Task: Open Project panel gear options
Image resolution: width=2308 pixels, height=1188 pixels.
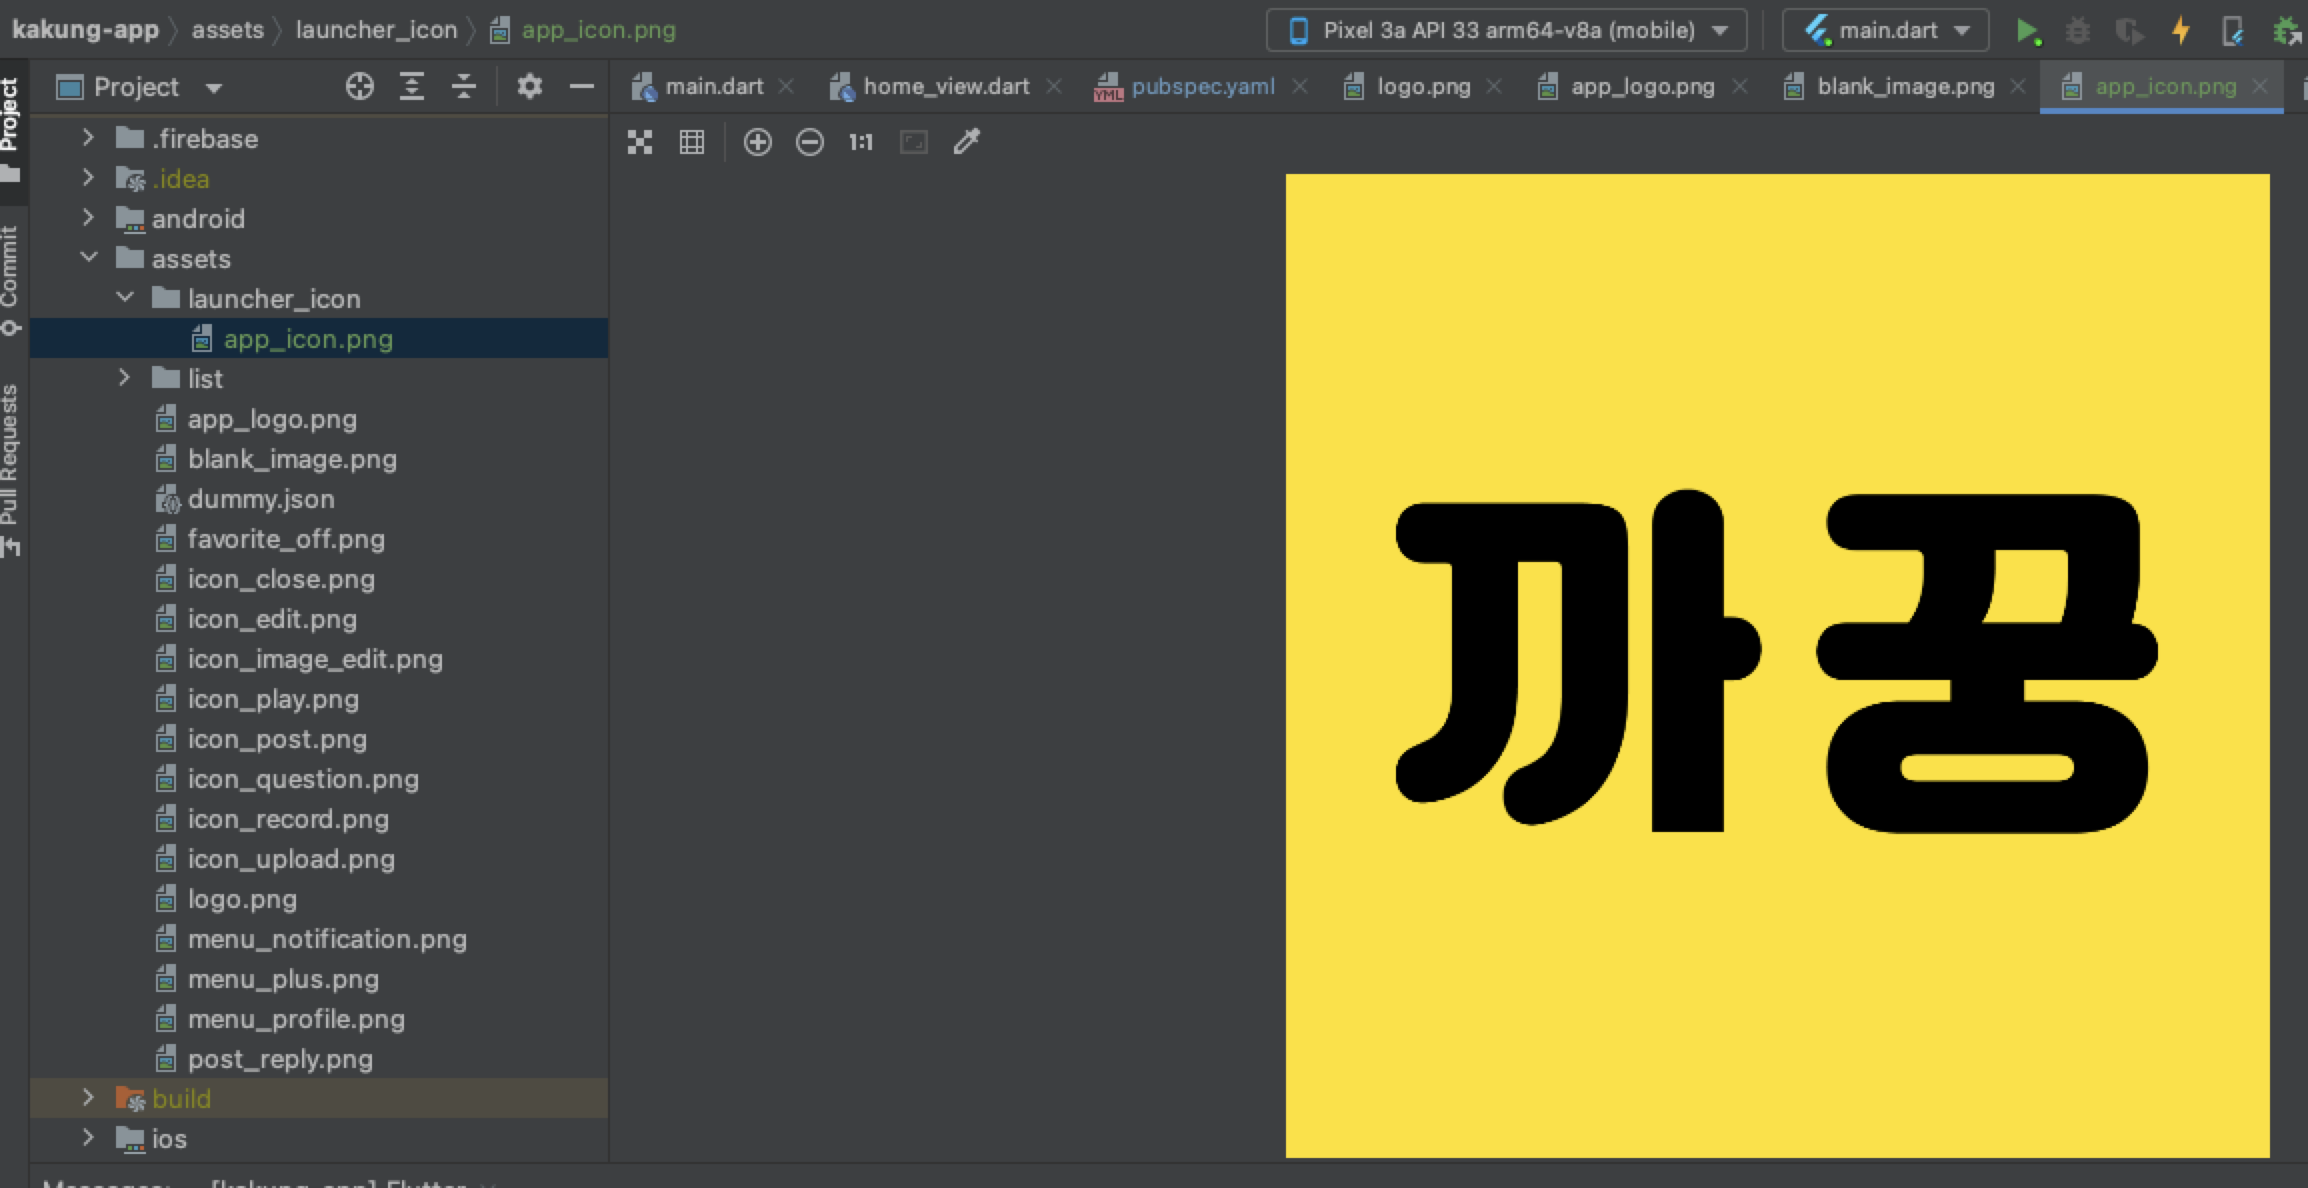Action: [529, 87]
